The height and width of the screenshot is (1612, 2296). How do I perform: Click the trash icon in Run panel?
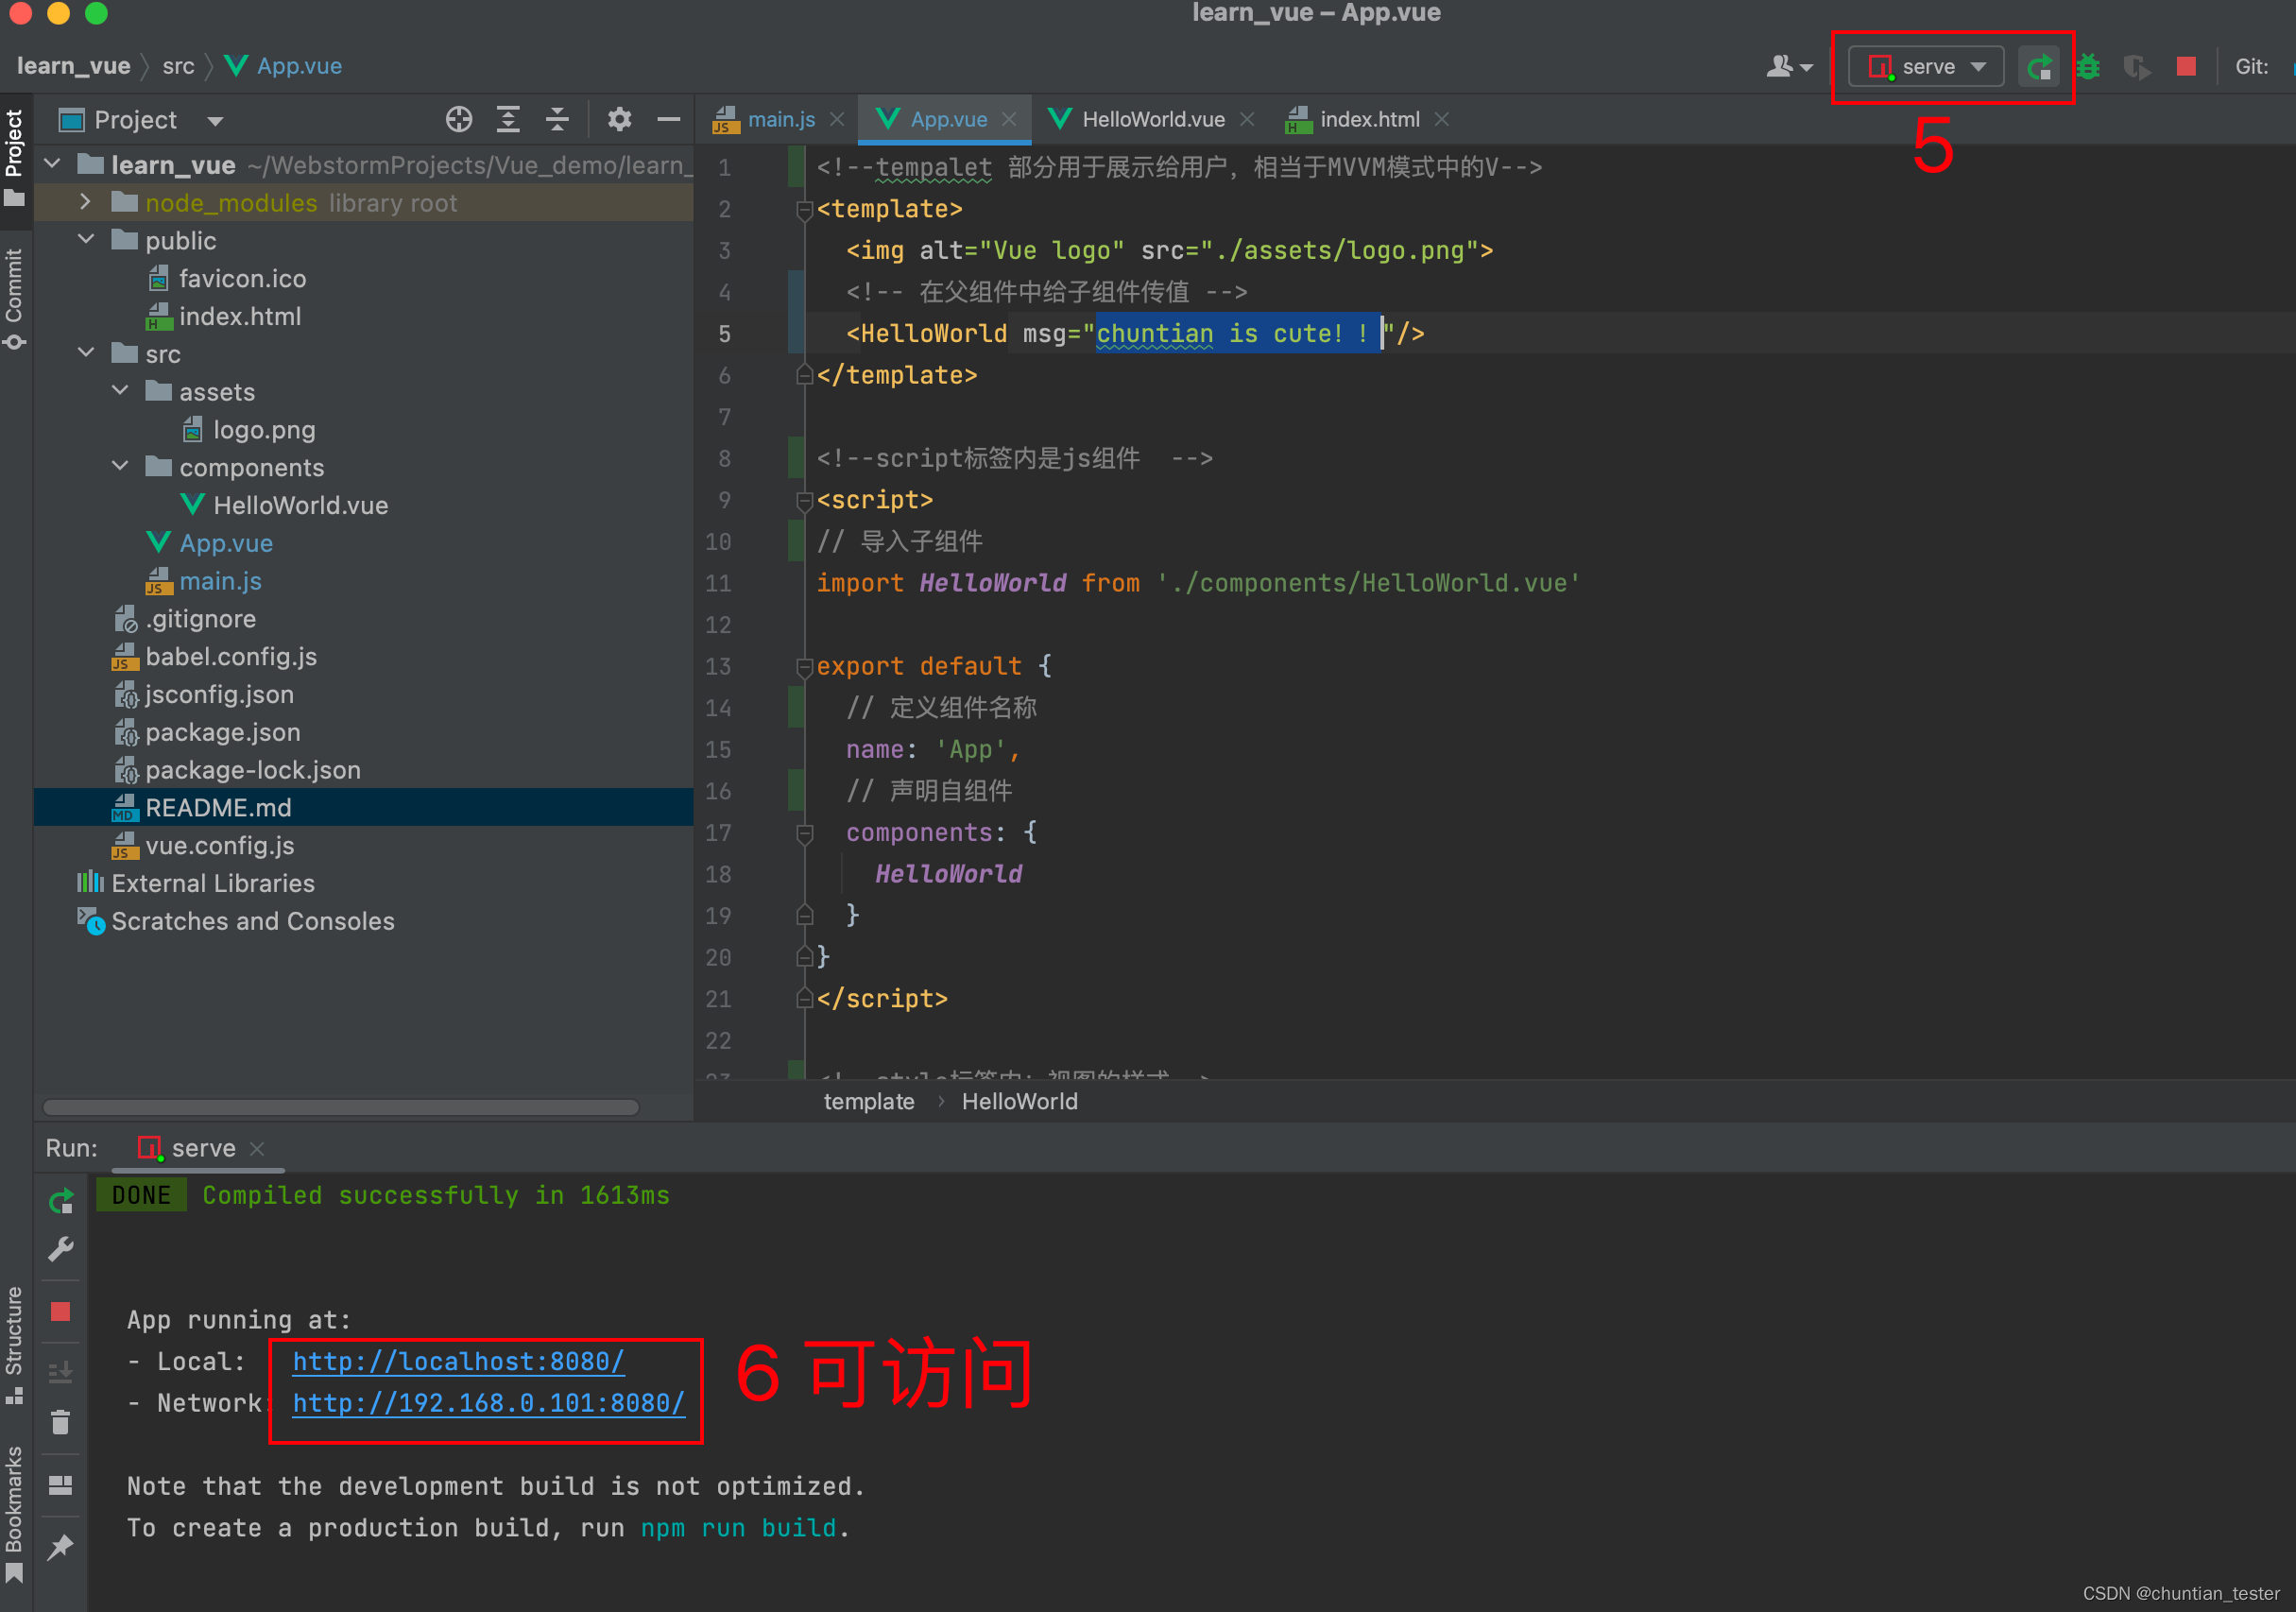[x=61, y=1422]
